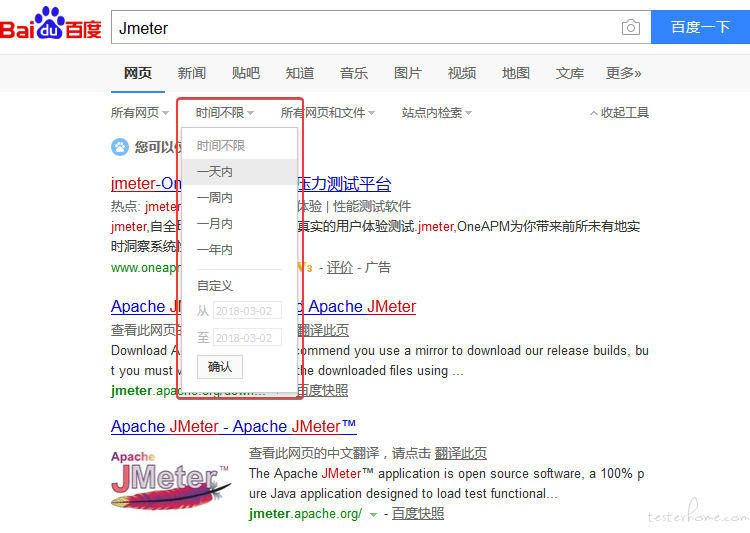Click the paw icon beside 您可以
This screenshot has width=750, height=533.
tap(120, 146)
